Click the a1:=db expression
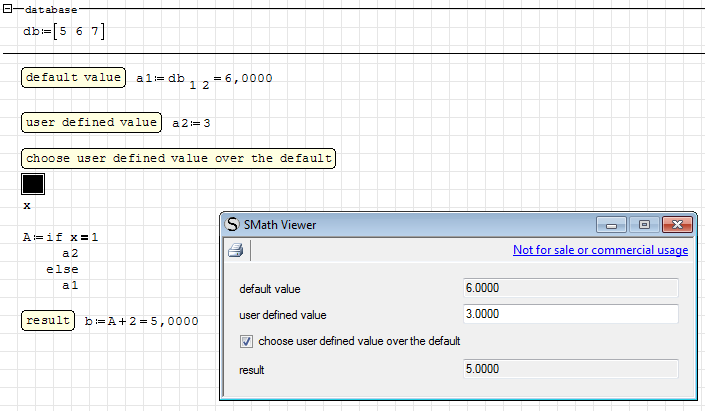The height and width of the screenshot is (411, 705). click(204, 79)
